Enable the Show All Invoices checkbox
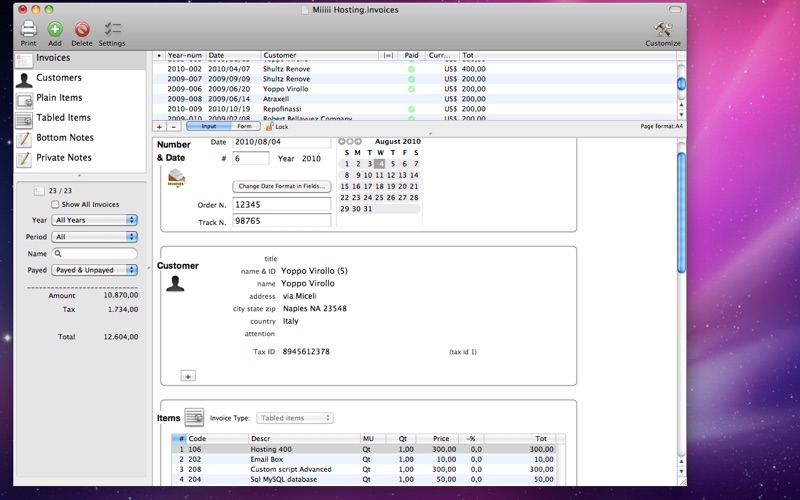 coord(55,205)
